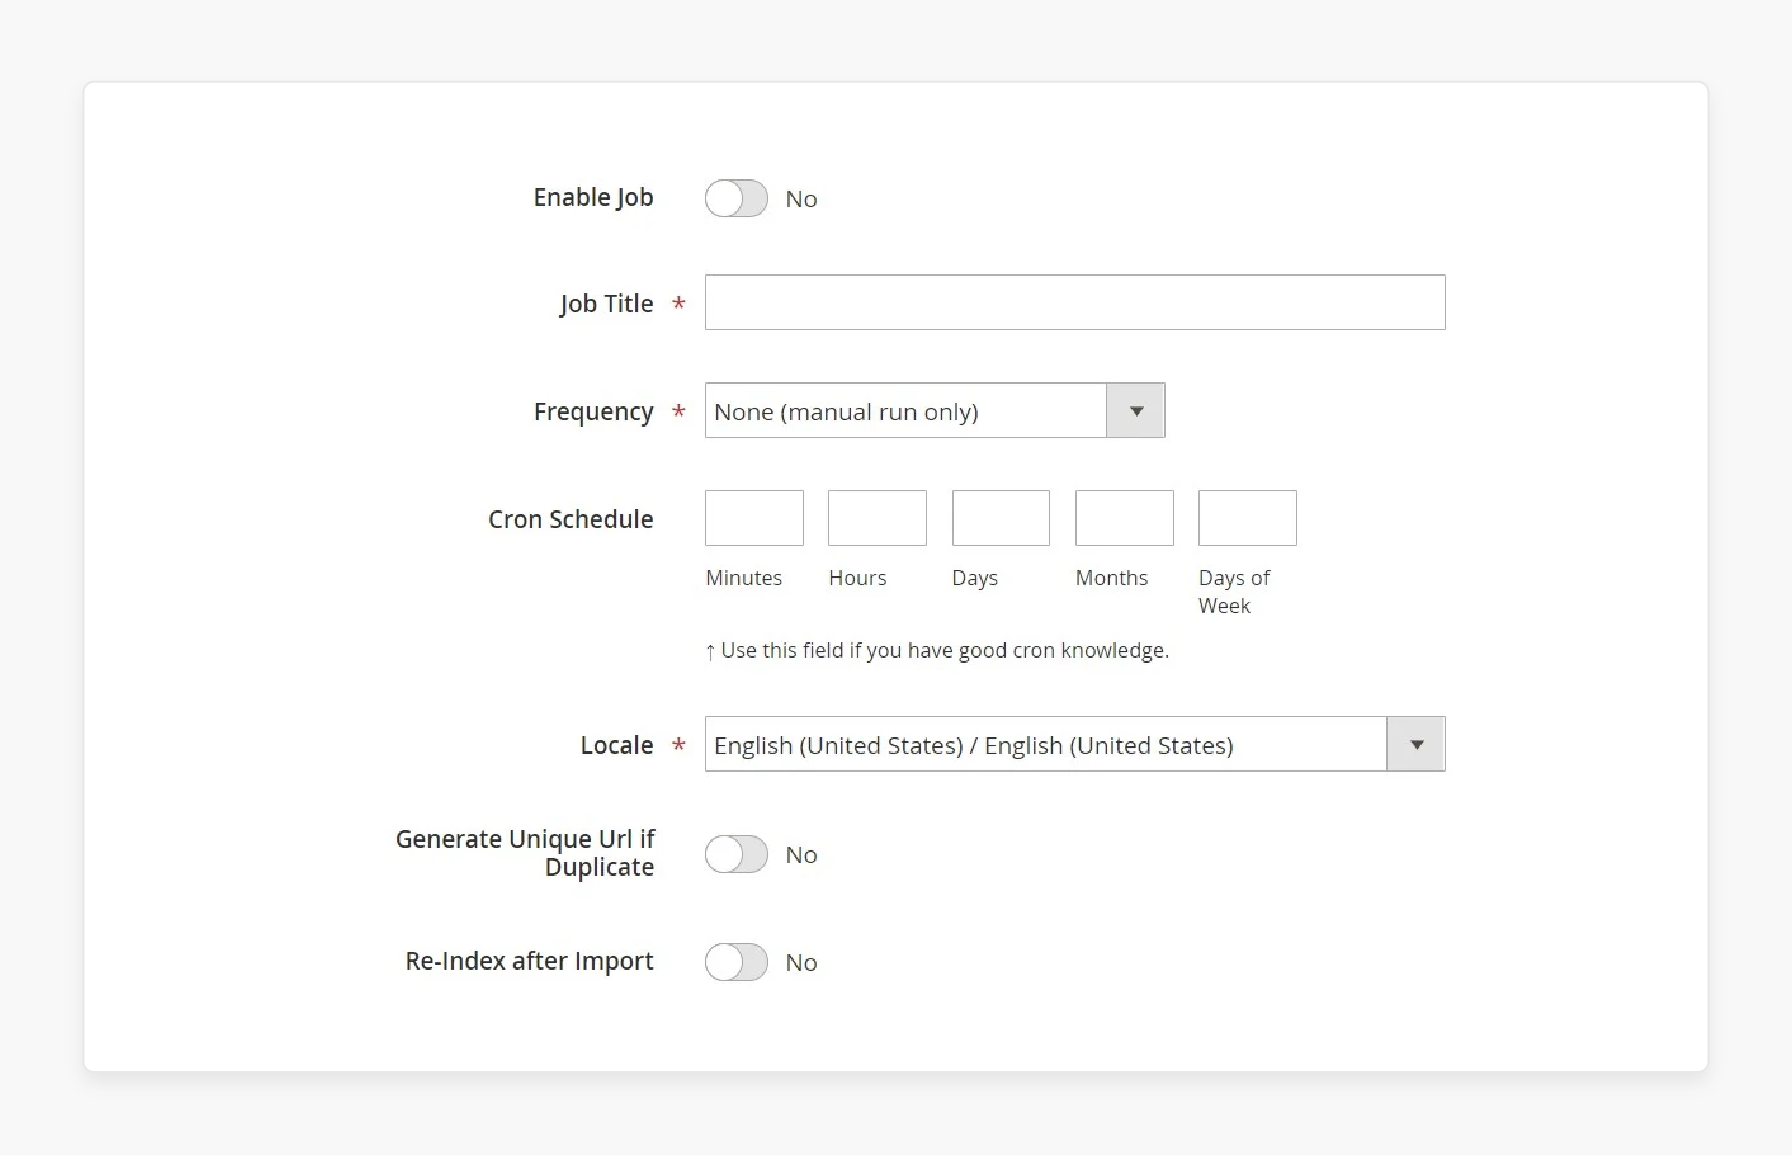Click the cron Days input box
This screenshot has width=1792, height=1156.
[x=1001, y=518]
